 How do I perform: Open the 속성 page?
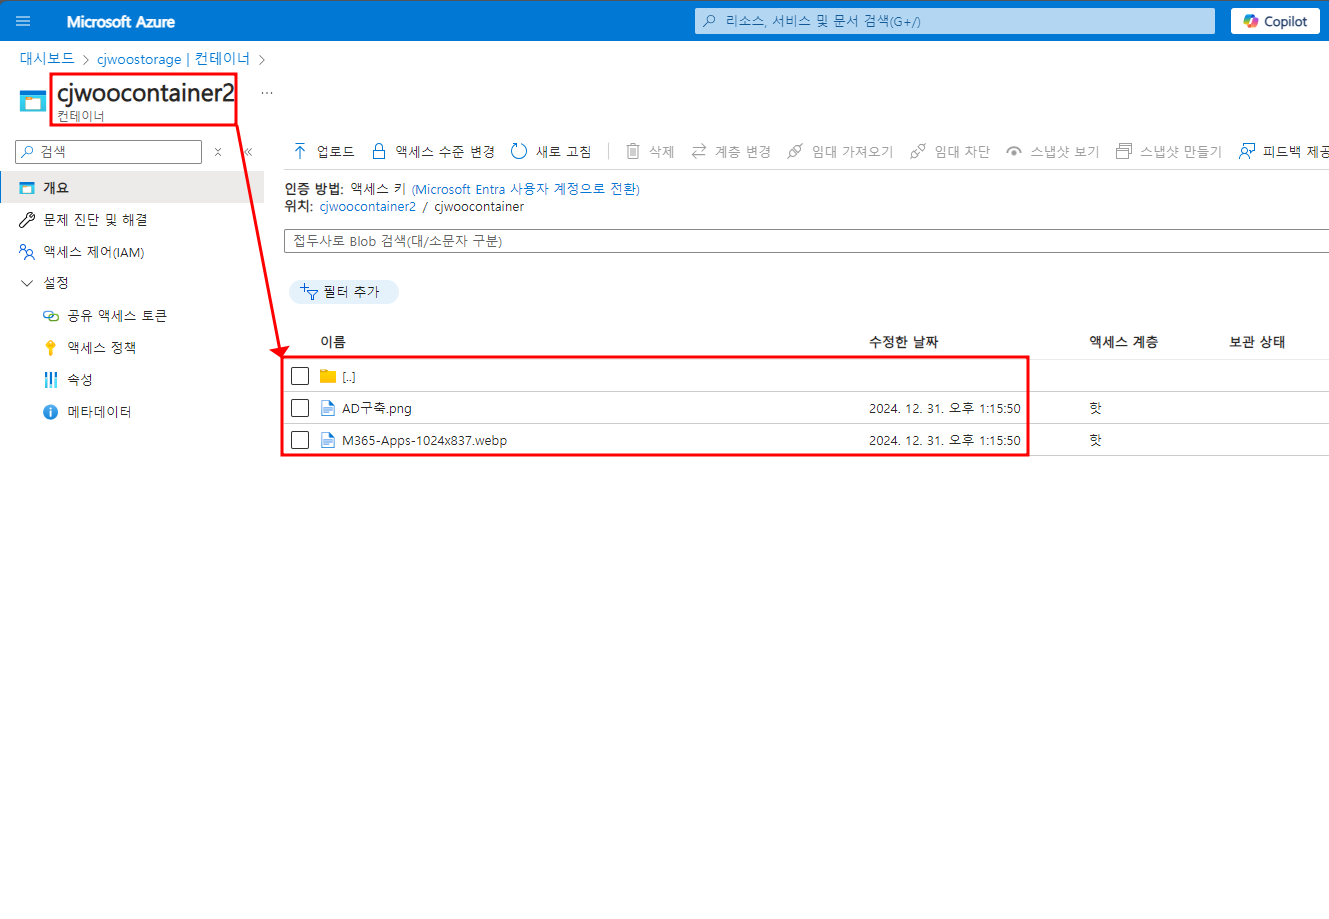(80, 380)
